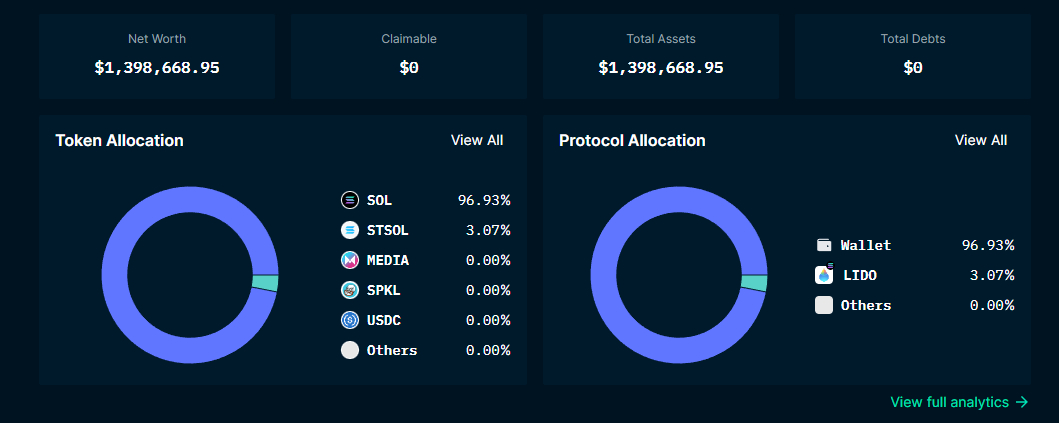Click the Total Assets amount
Screen dimensions: 1059x423
click(661, 68)
